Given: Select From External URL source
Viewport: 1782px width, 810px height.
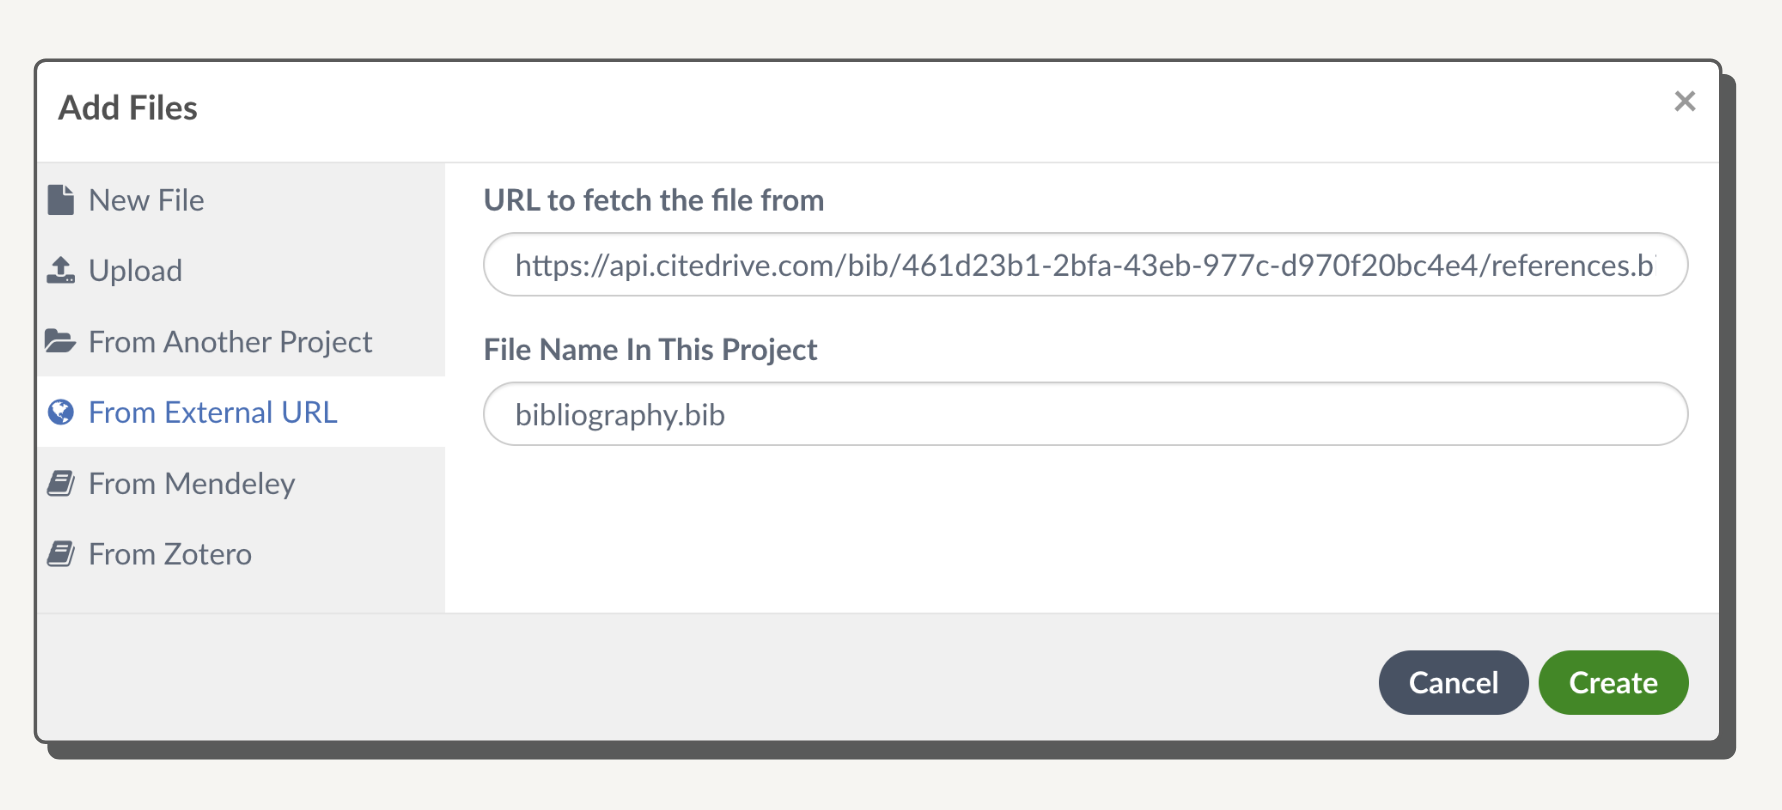Looking at the screenshot, I should 213,412.
